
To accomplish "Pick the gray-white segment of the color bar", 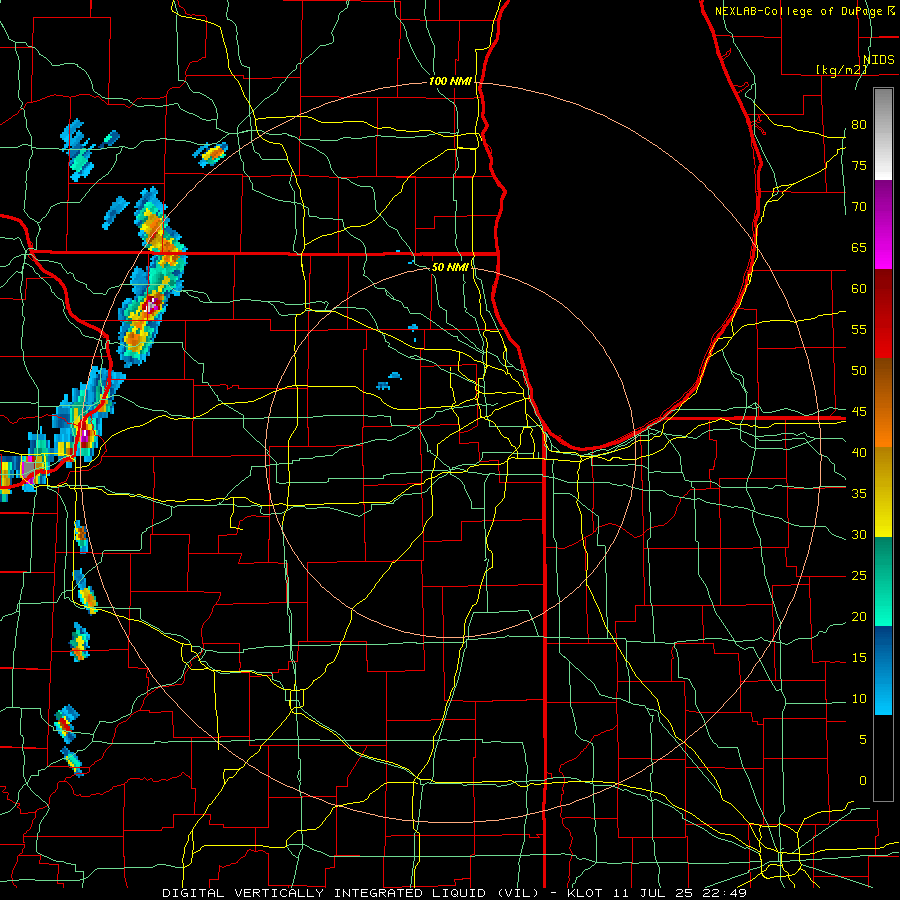I will pyautogui.click(x=883, y=134).
